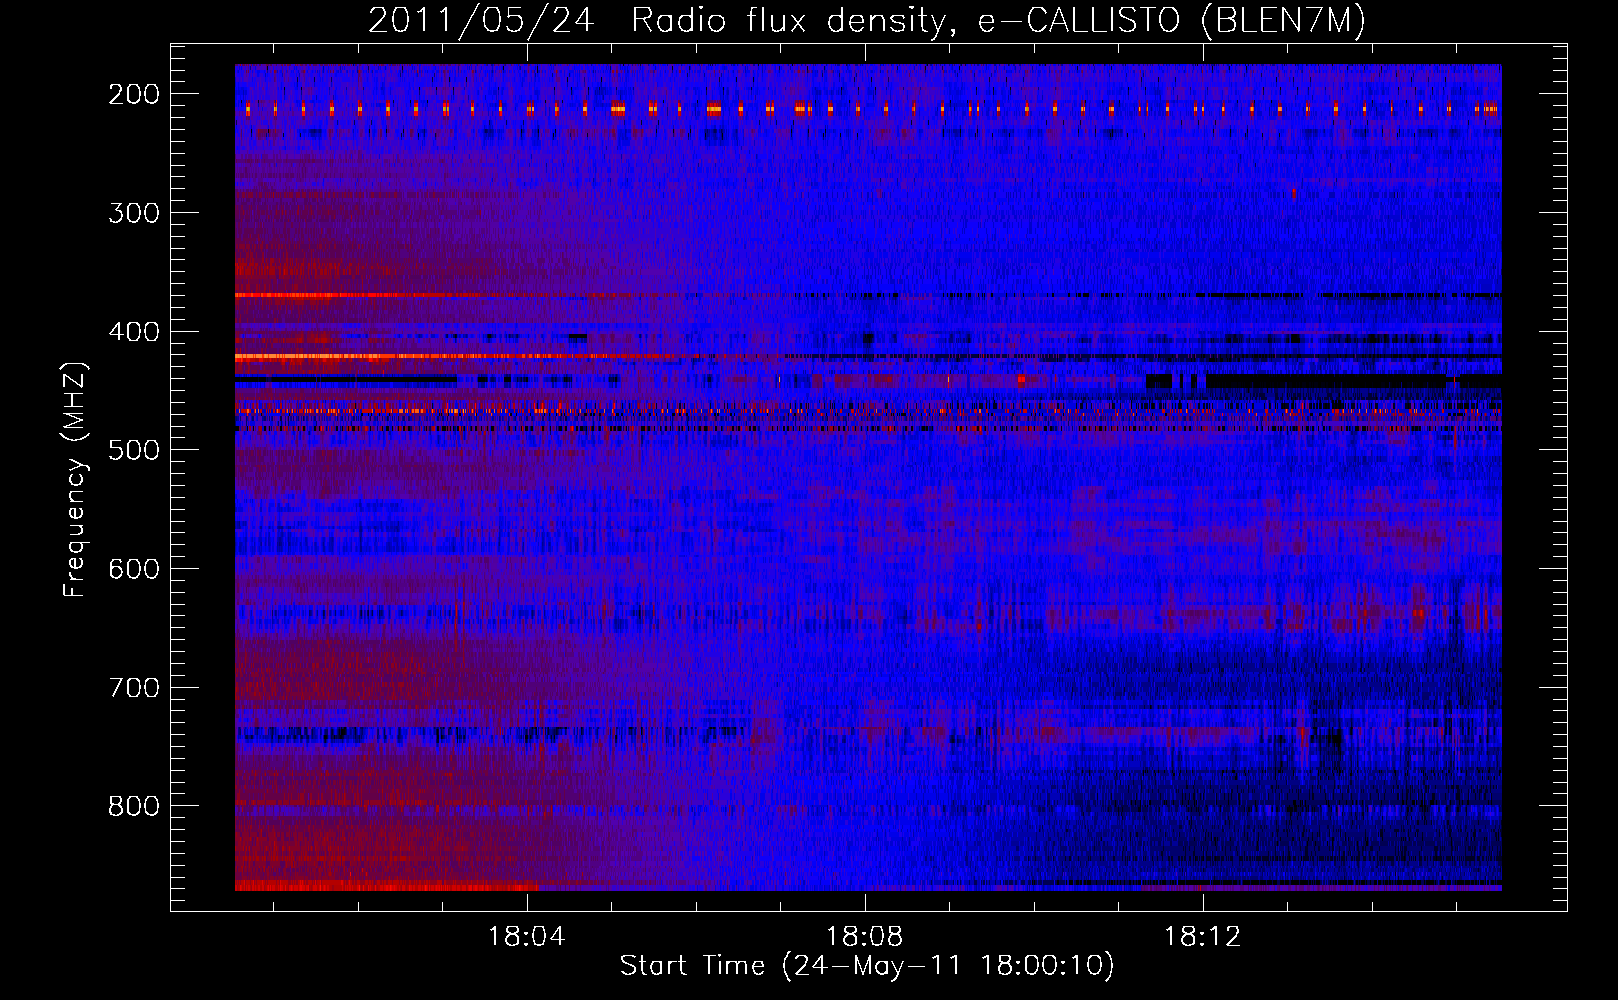Viewport: 1618px width, 1000px height.
Task: Click the 400 frequency tick label
Action: tap(134, 332)
